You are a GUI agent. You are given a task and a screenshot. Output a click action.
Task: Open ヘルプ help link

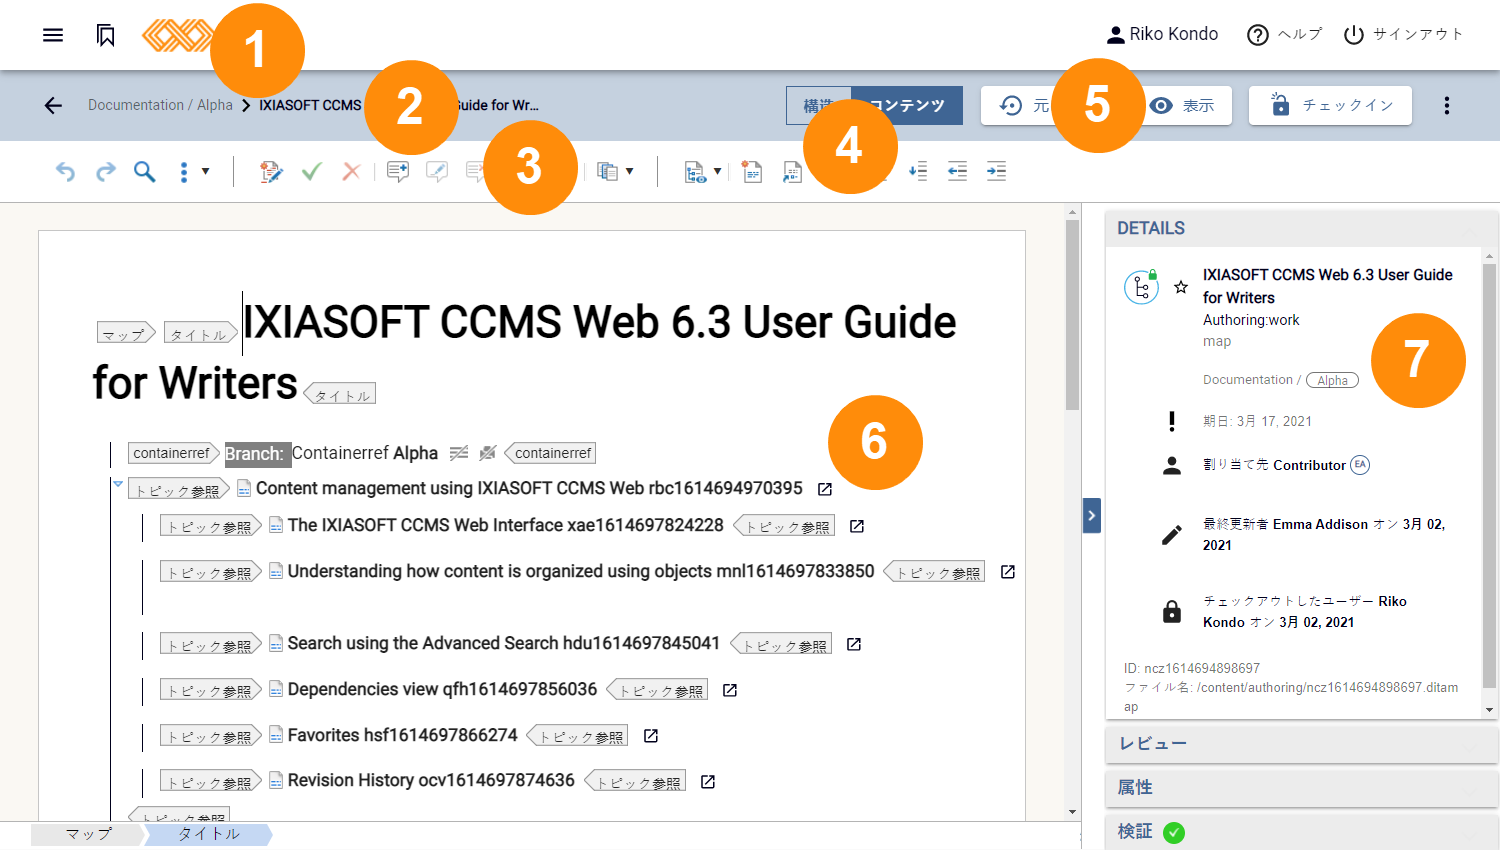click(1285, 35)
